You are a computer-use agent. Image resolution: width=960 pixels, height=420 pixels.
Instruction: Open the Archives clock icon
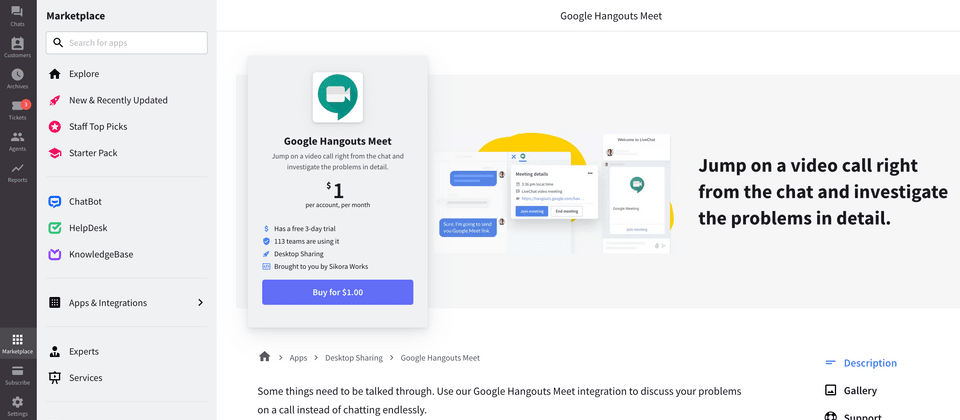[x=17, y=74]
